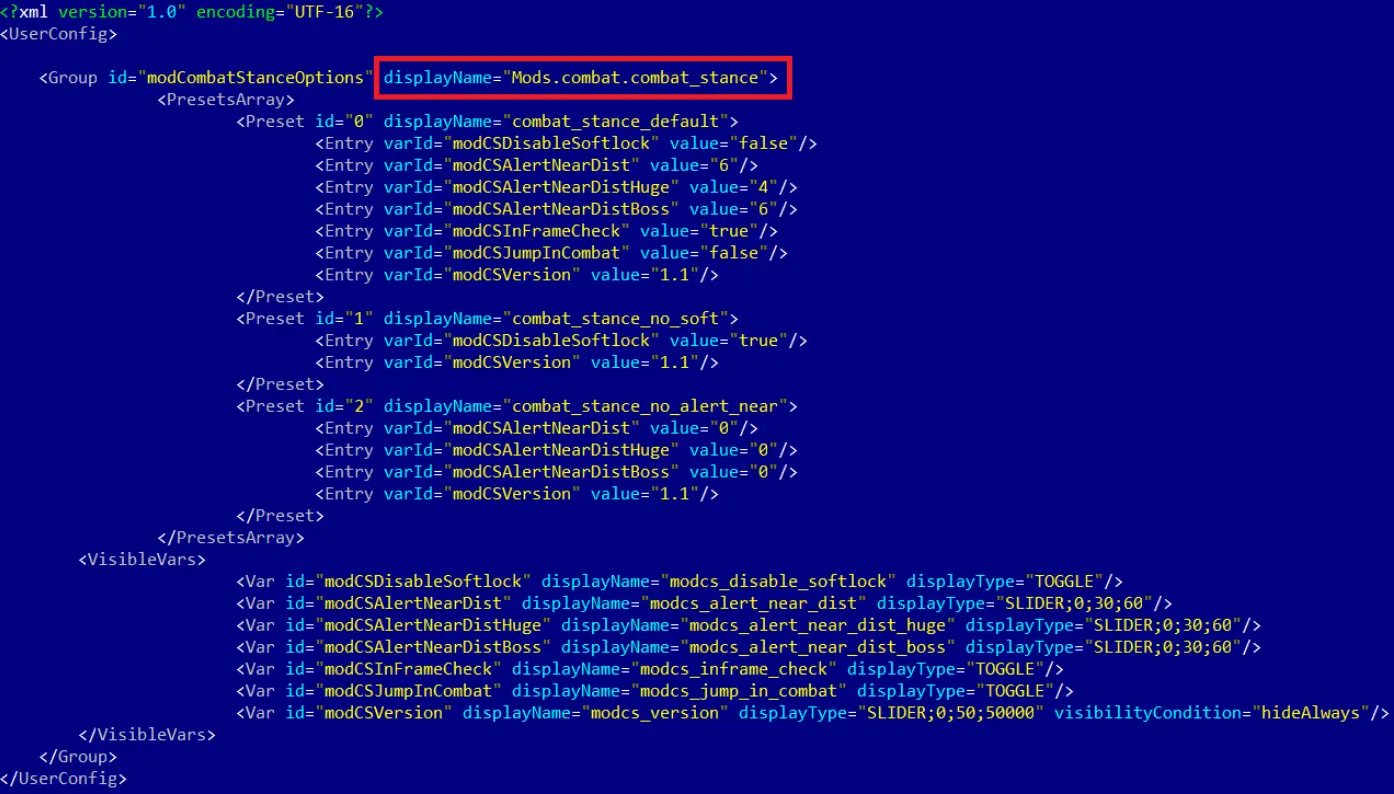Click the modCSDisableSoftlock value true entry

tap(561, 340)
